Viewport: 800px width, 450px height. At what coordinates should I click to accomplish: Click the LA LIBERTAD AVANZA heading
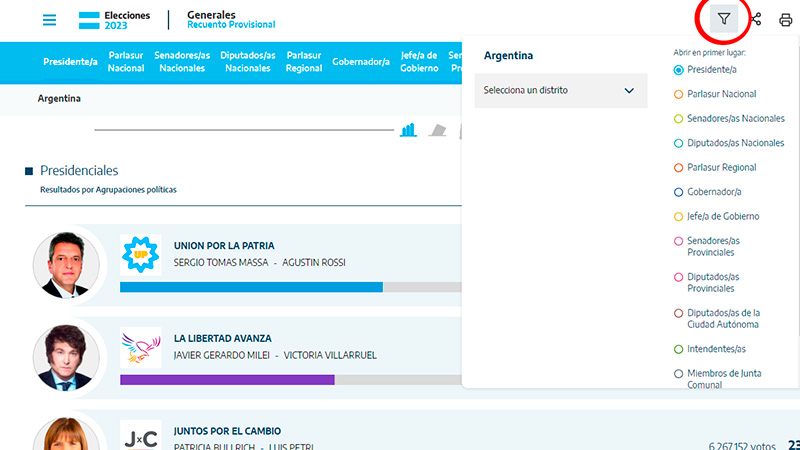[x=222, y=339]
